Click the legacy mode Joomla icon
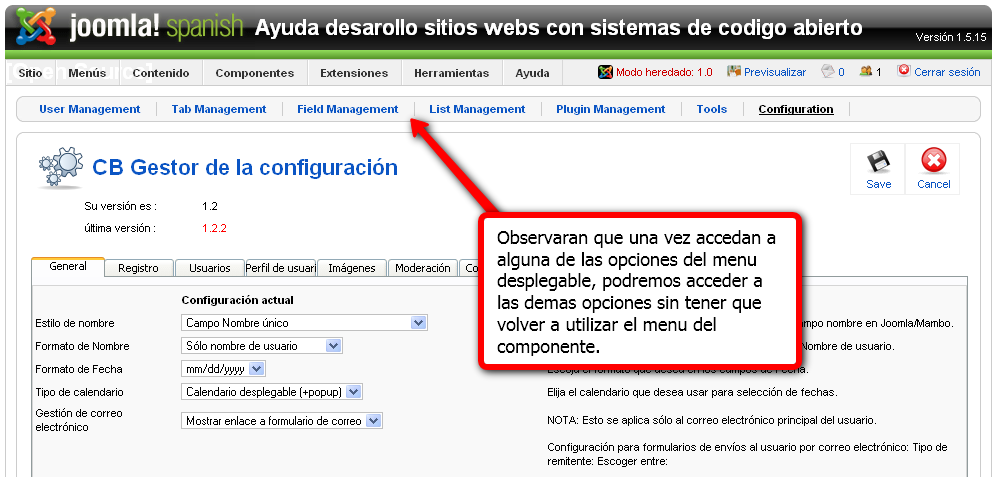This screenshot has height=477, width=1000. [605, 72]
